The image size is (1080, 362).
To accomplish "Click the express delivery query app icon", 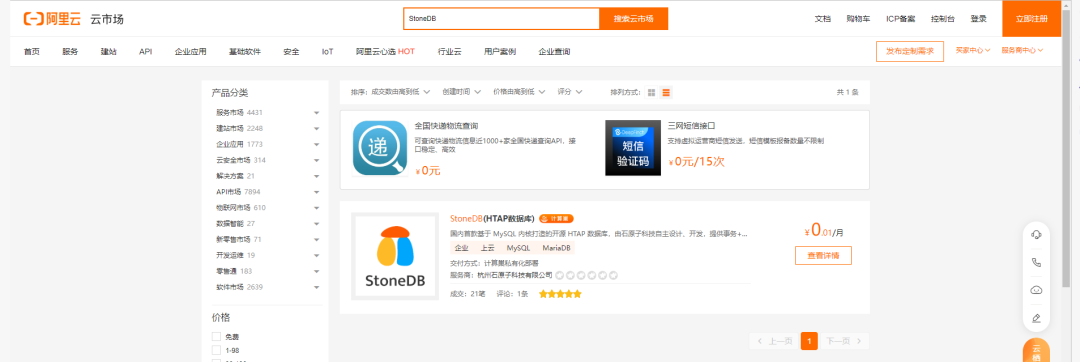I will tap(380, 148).
